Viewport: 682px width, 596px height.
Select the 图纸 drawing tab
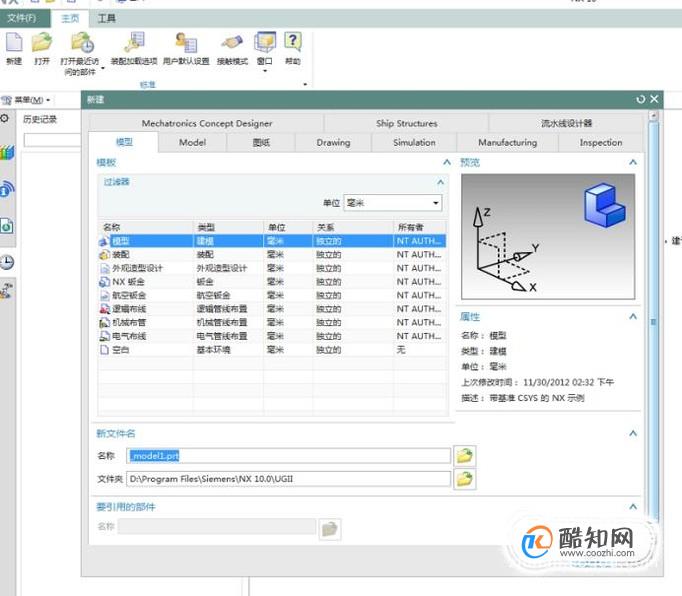tap(261, 143)
